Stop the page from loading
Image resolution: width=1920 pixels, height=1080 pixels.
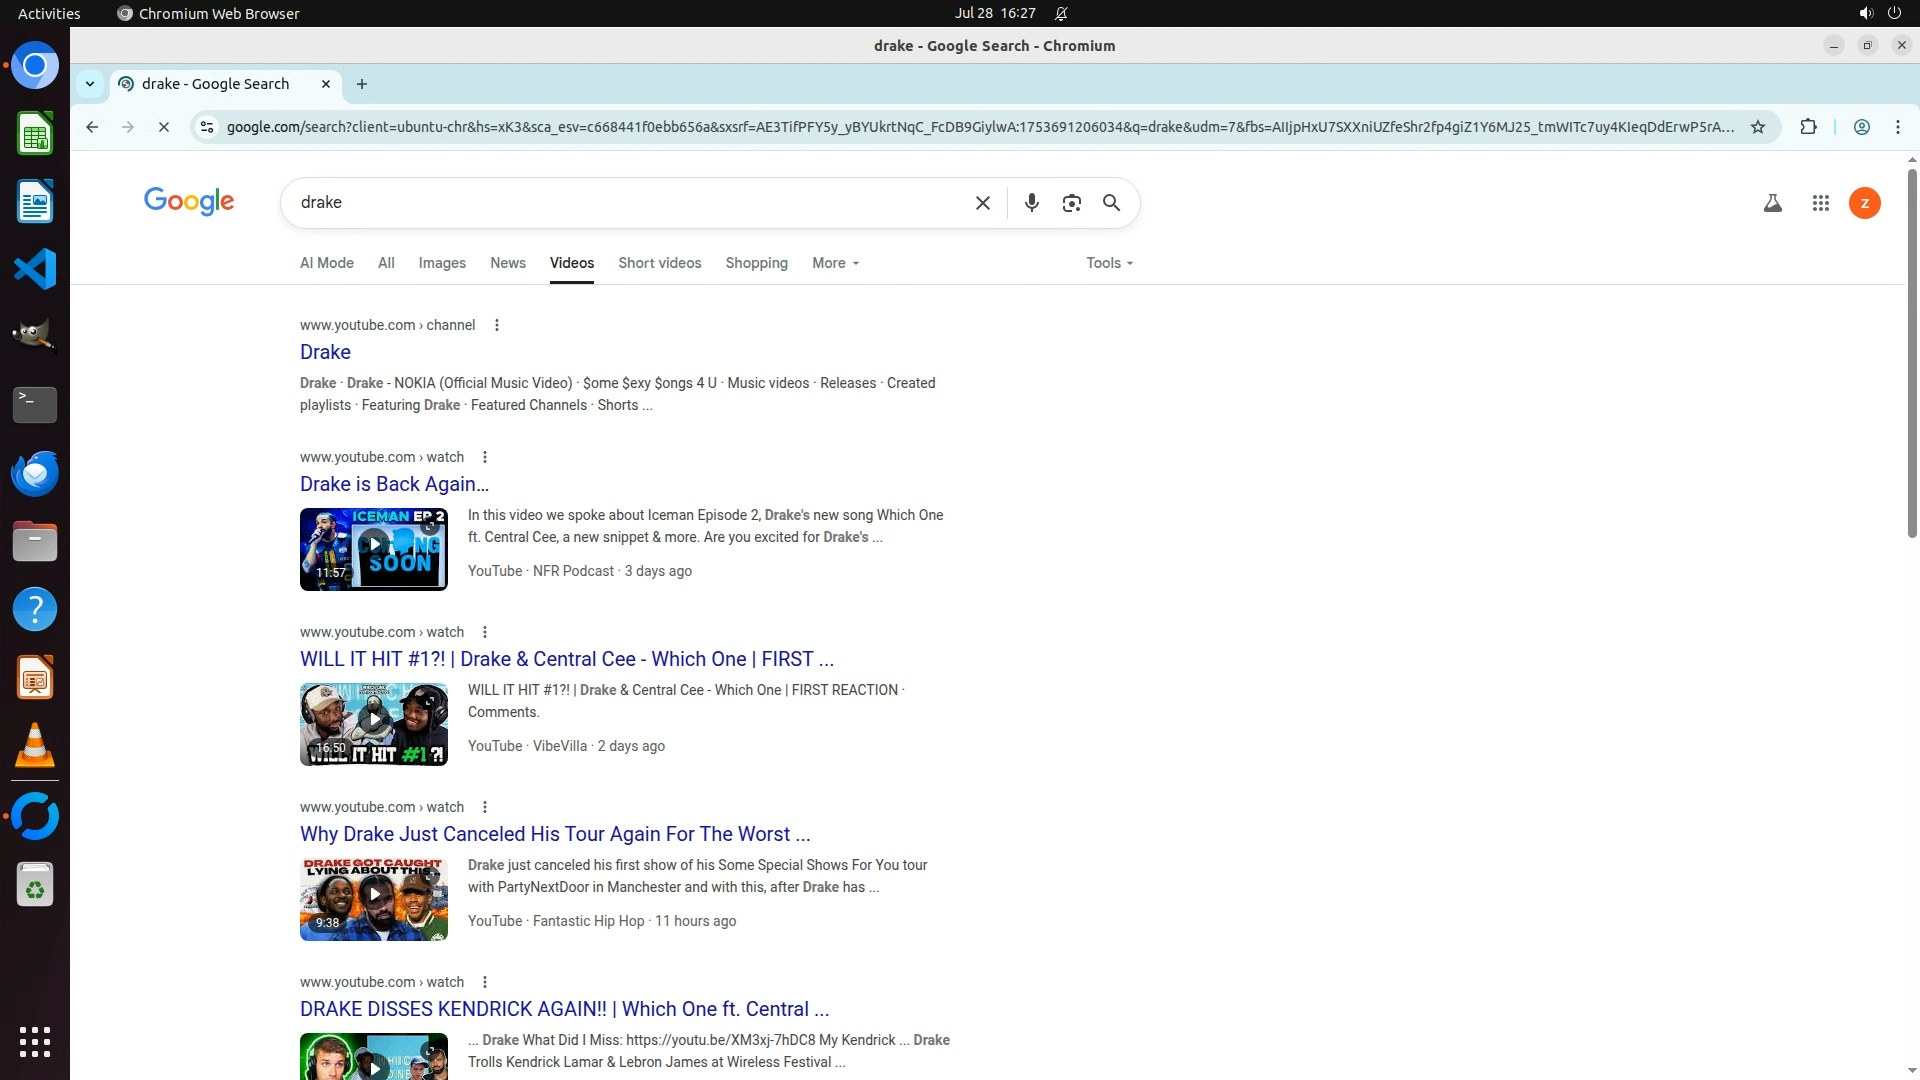tap(164, 127)
